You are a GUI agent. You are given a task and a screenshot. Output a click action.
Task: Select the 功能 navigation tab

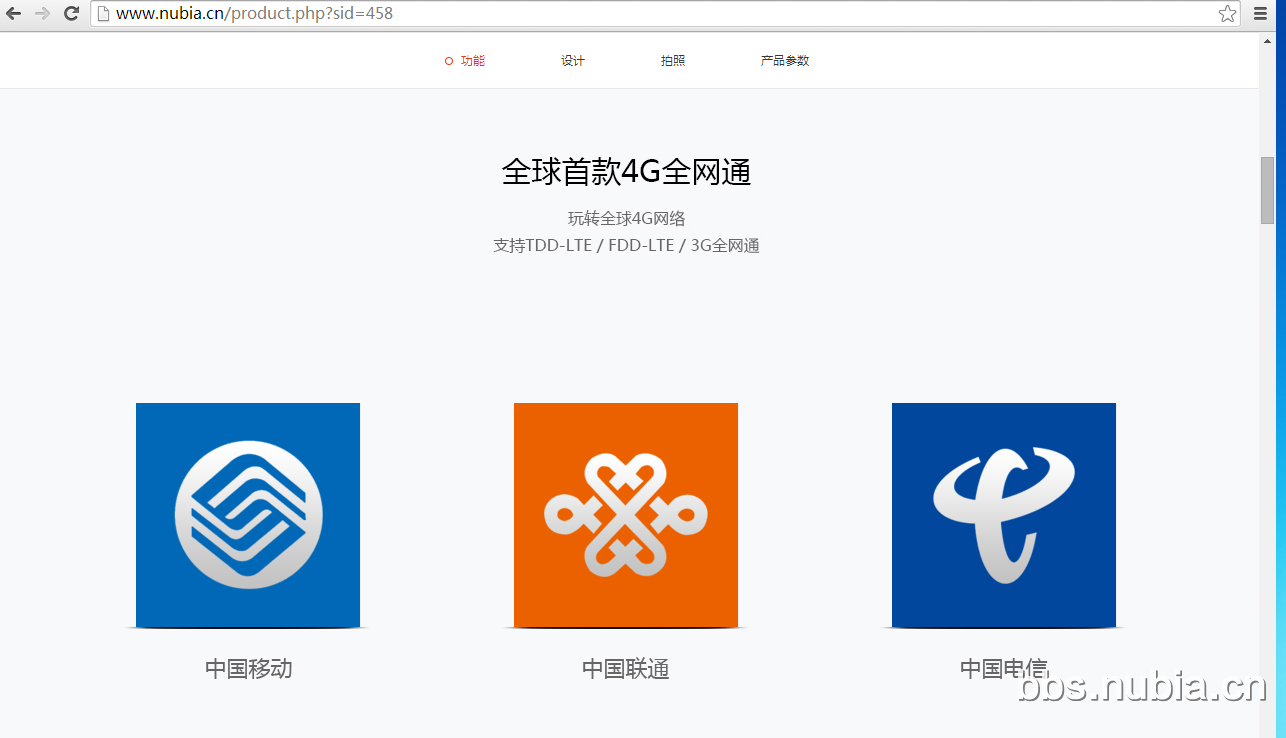coord(473,61)
